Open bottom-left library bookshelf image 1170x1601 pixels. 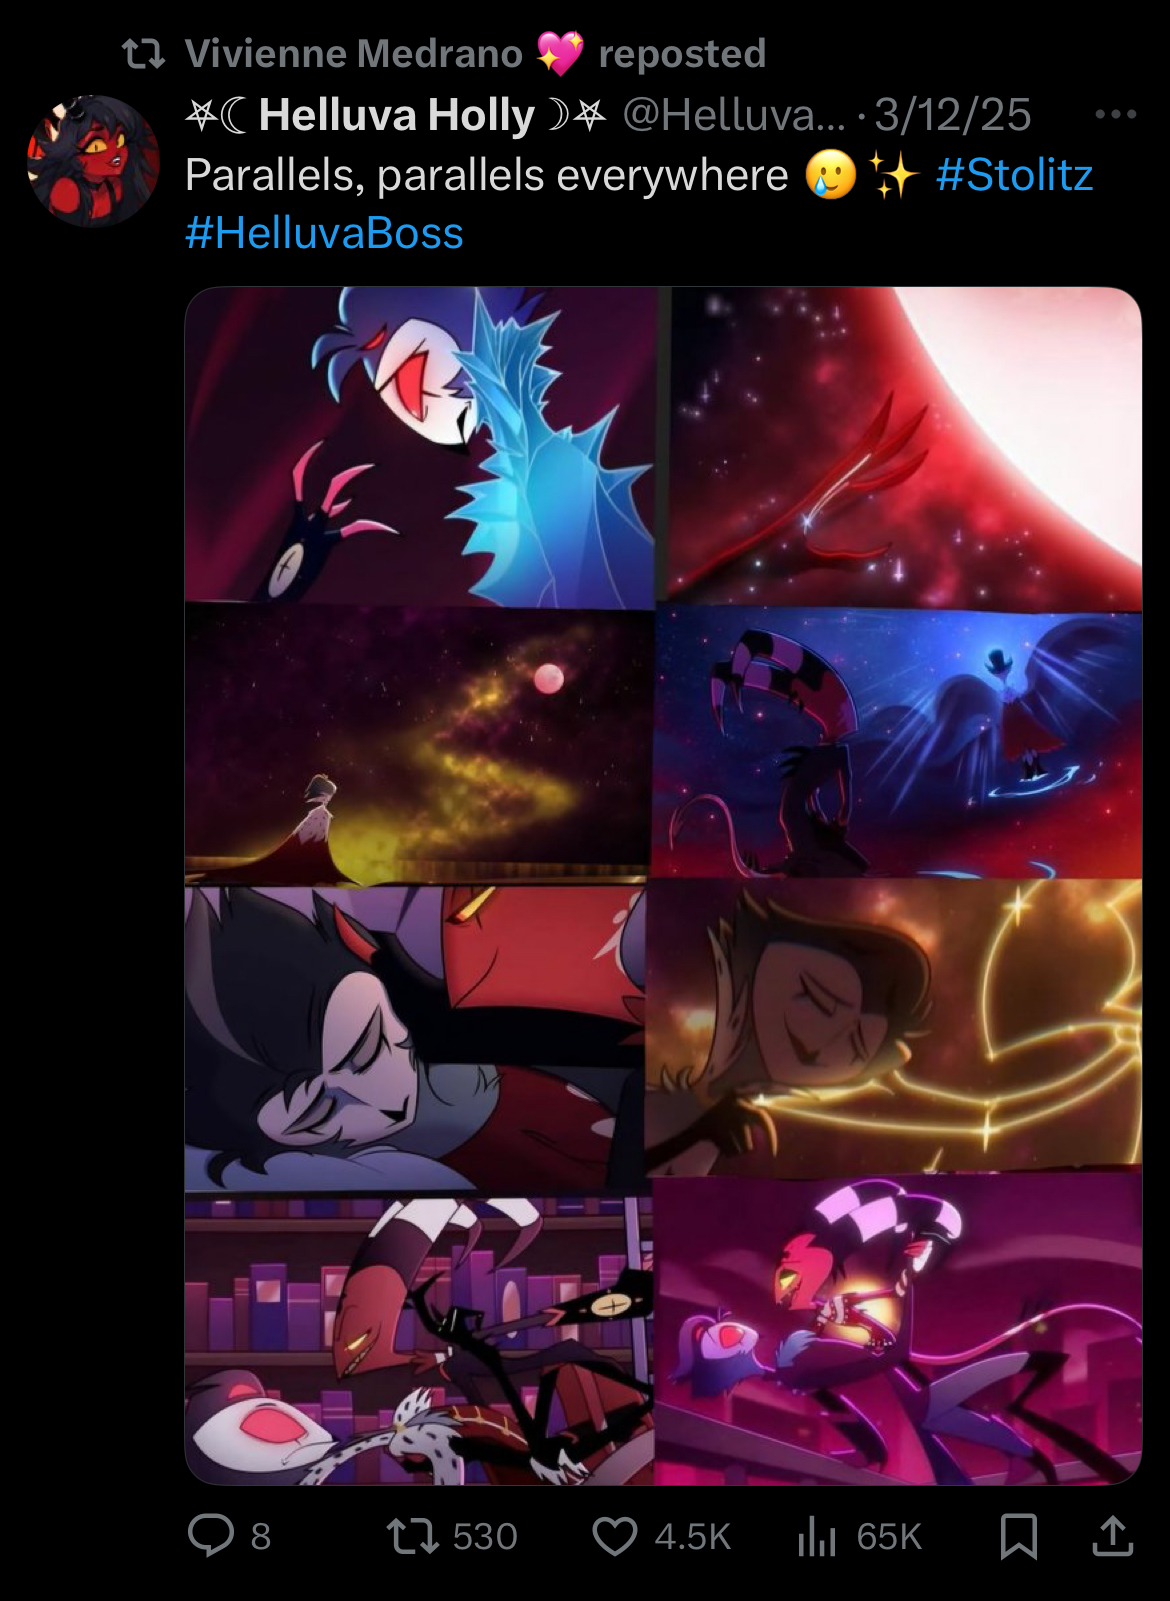click(x=418, y=1340)
